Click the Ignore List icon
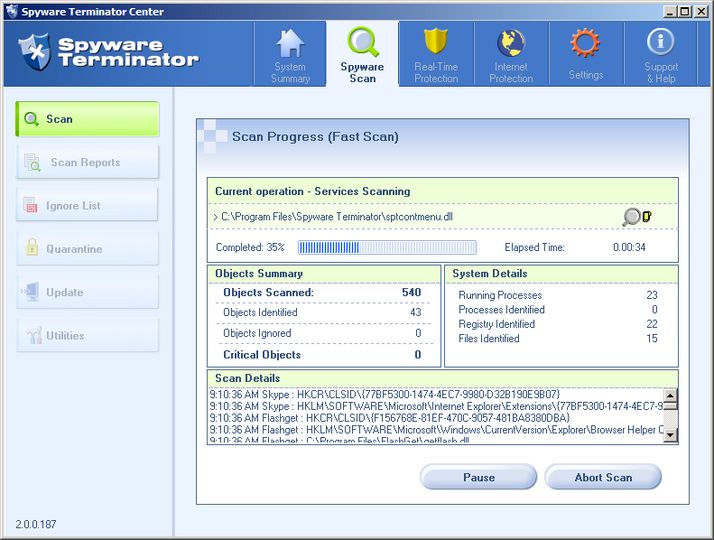 31,205
